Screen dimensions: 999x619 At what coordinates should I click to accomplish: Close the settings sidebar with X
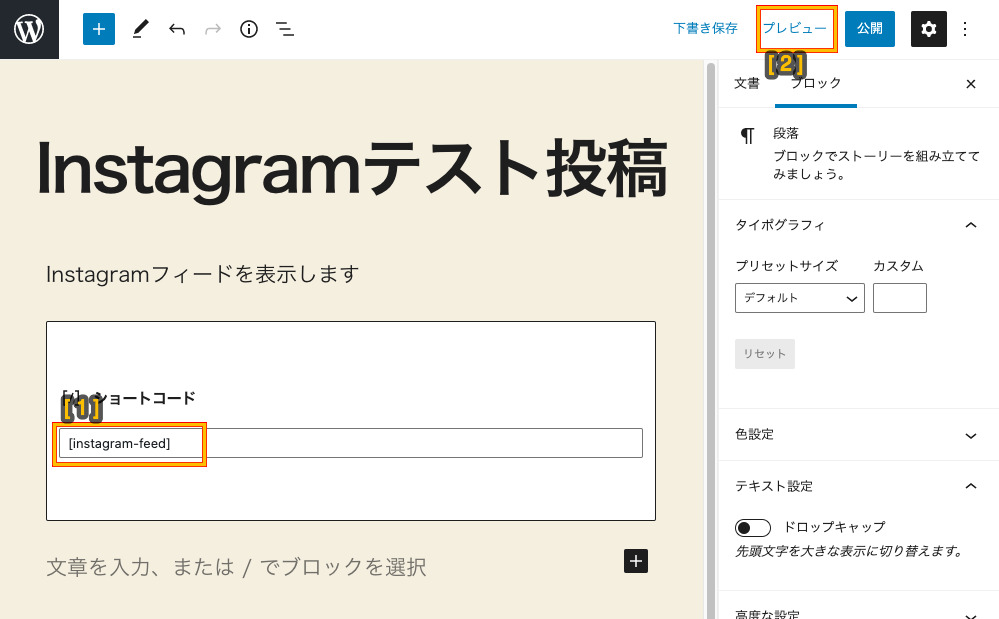970,84
